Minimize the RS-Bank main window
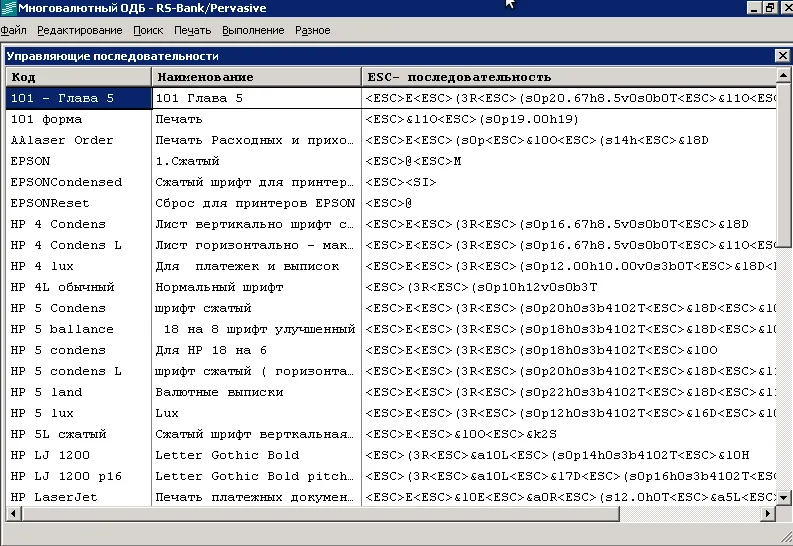This screenshot has height=546, width=793. click(x=753, y=7)
